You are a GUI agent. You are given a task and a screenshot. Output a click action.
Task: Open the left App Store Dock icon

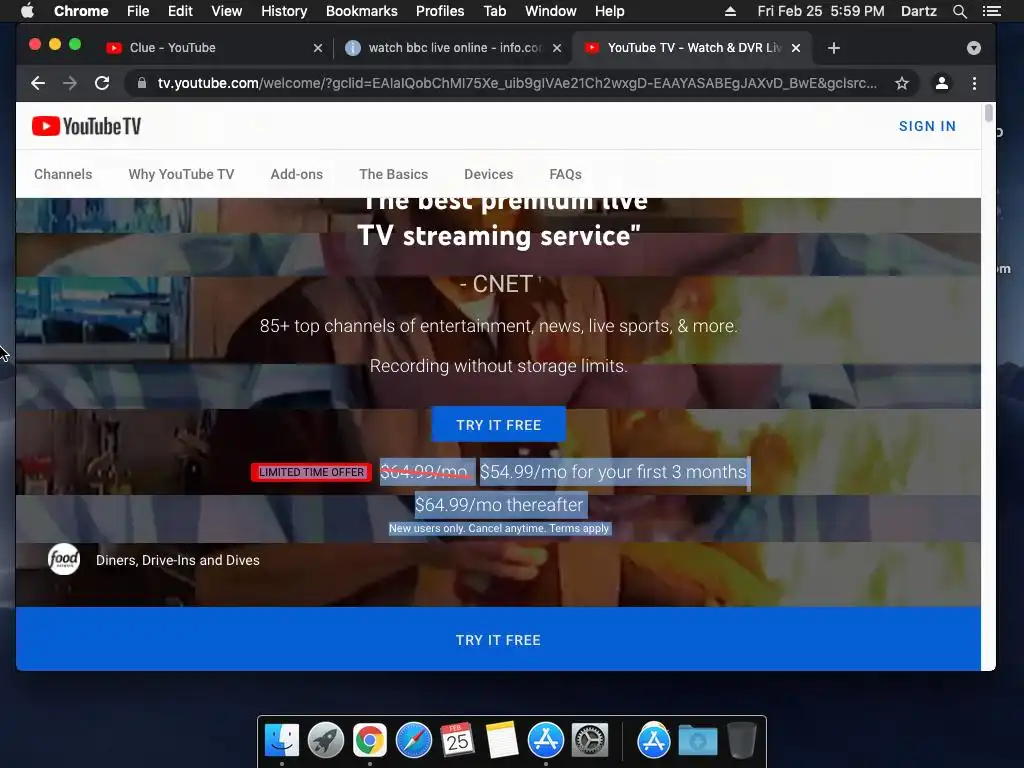pos(545,741)
